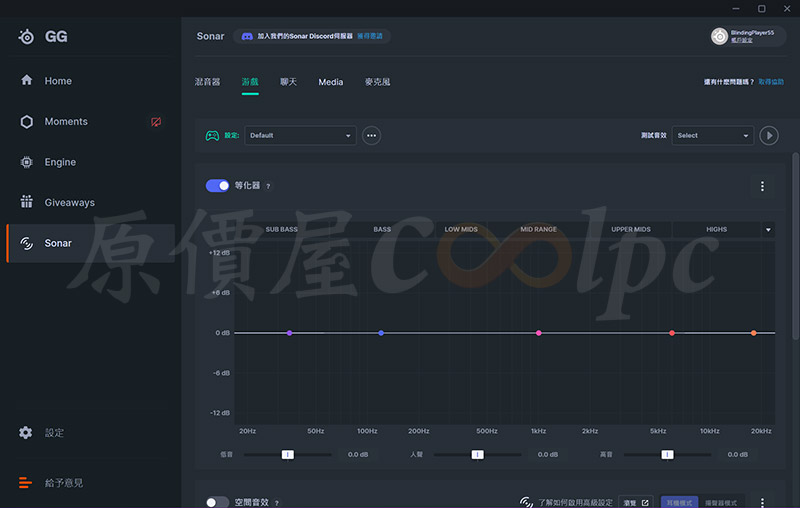The width and height of the screenshot is (800, 508).
Task: Select the orange highs EQ point
Action: pos(754,333)
